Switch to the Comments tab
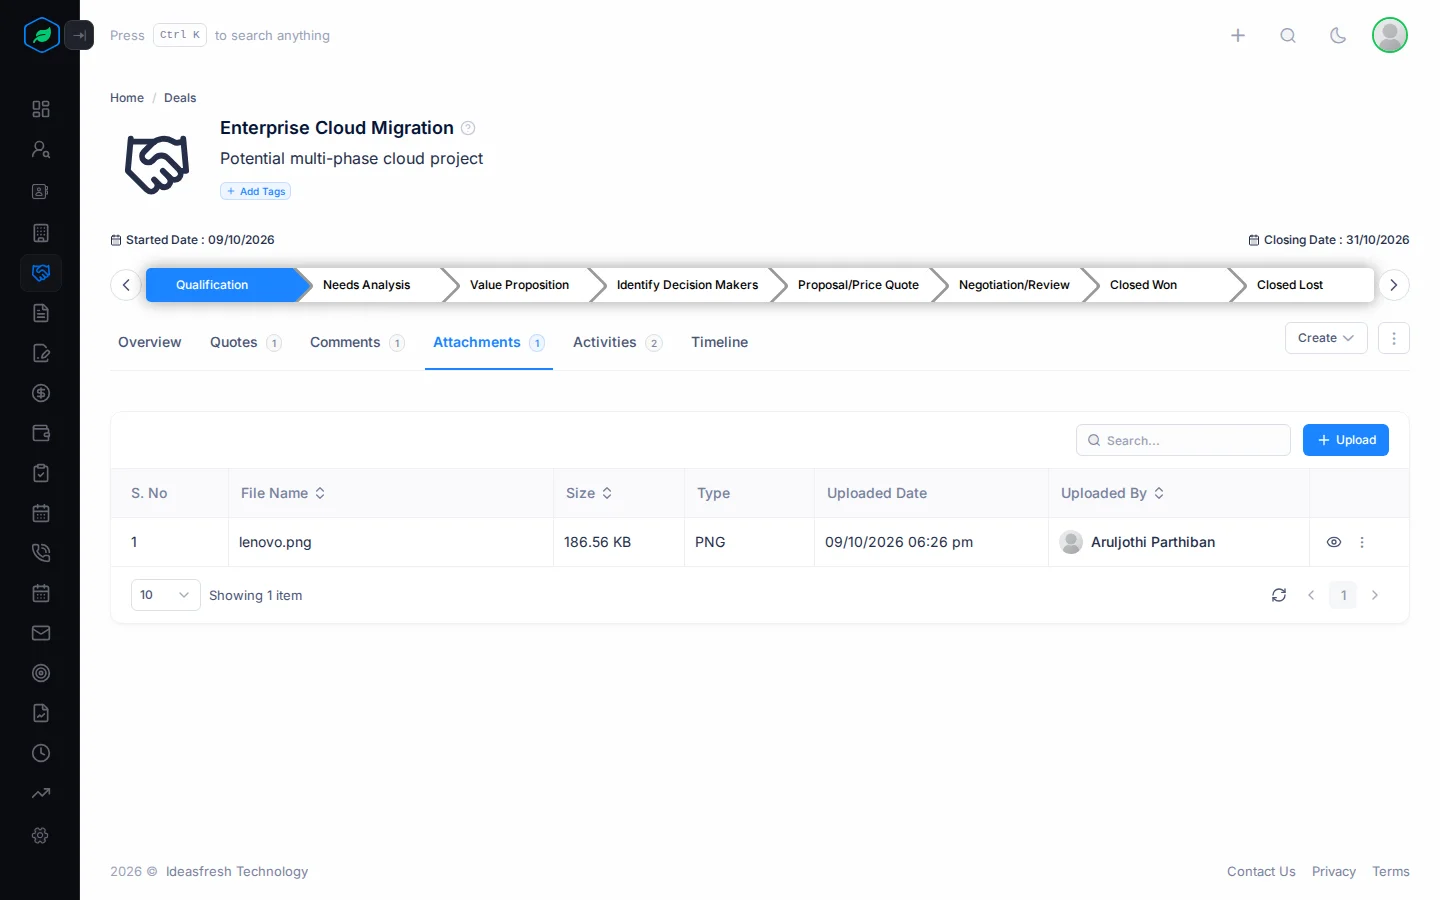This screenshot has width=1440, height=900. (357, 342)
